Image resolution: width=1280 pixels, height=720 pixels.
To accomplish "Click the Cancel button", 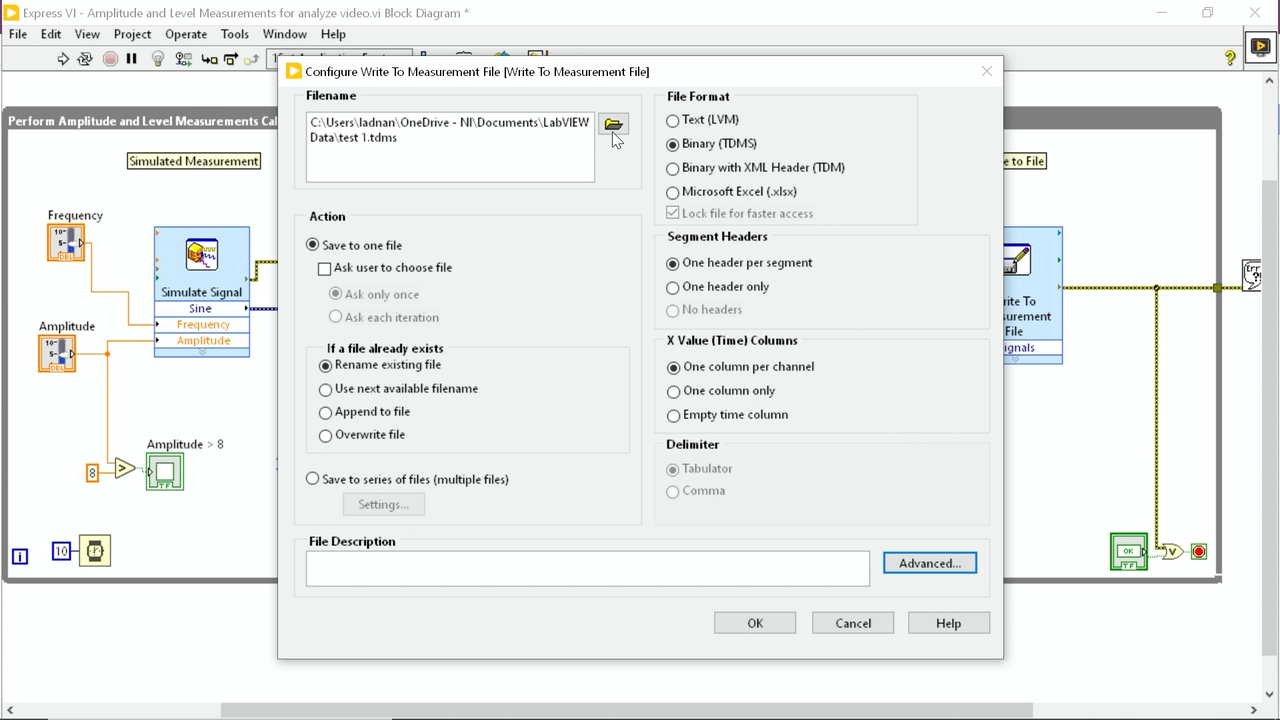I will (853, 624).
